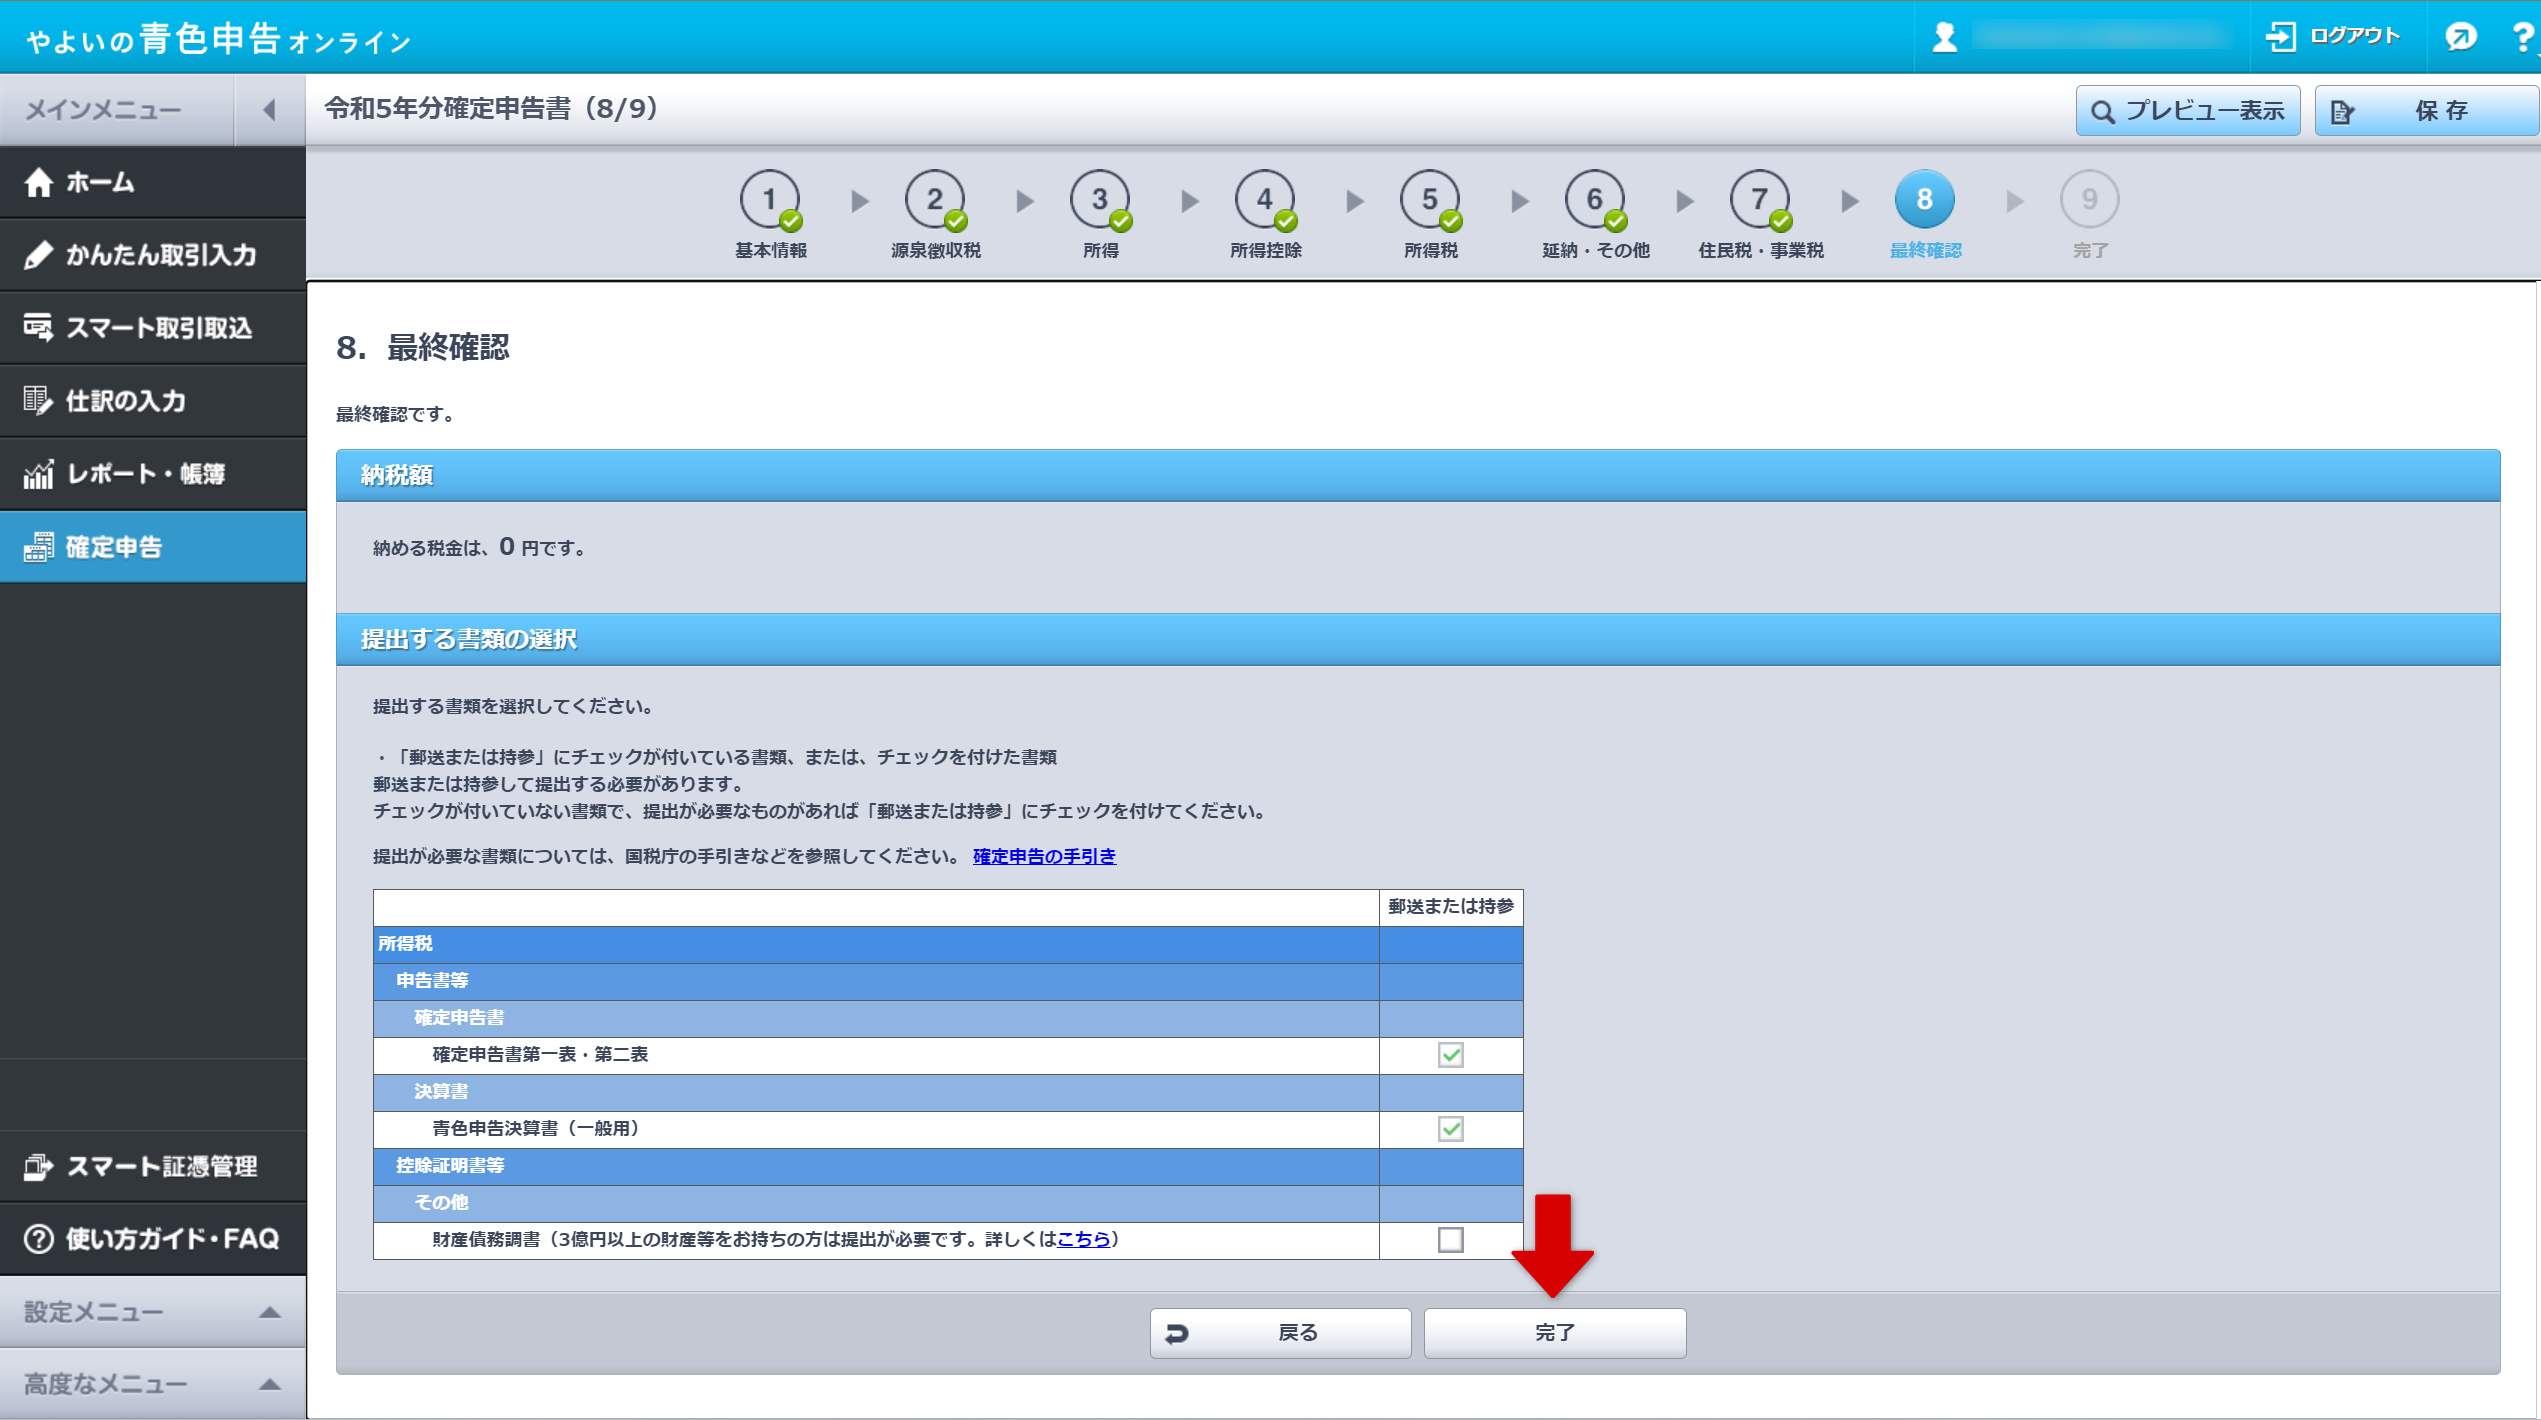Click the Home icon in sidebar

(39, 183)
